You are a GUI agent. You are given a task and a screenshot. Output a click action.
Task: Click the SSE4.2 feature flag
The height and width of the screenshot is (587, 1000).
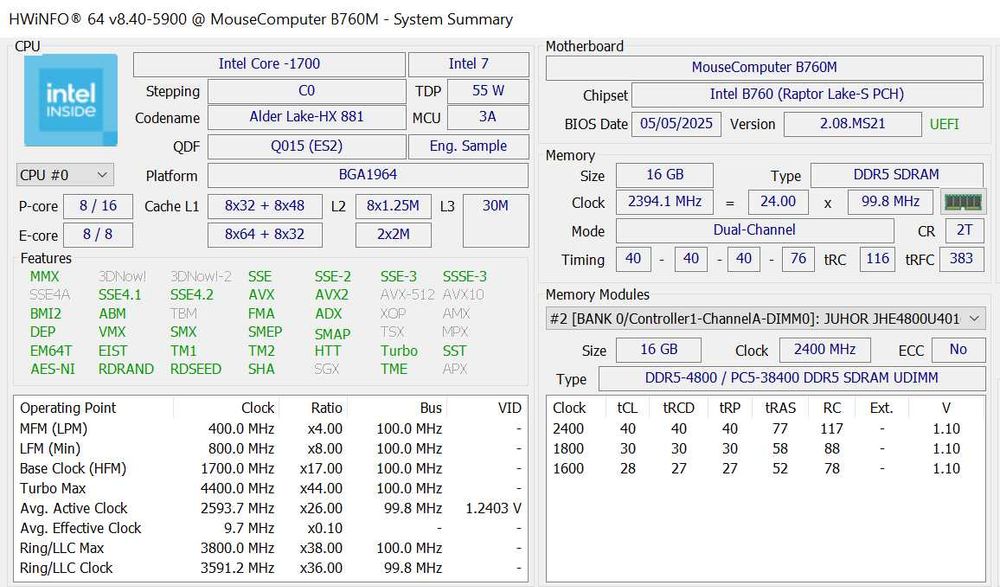(190, 295)
